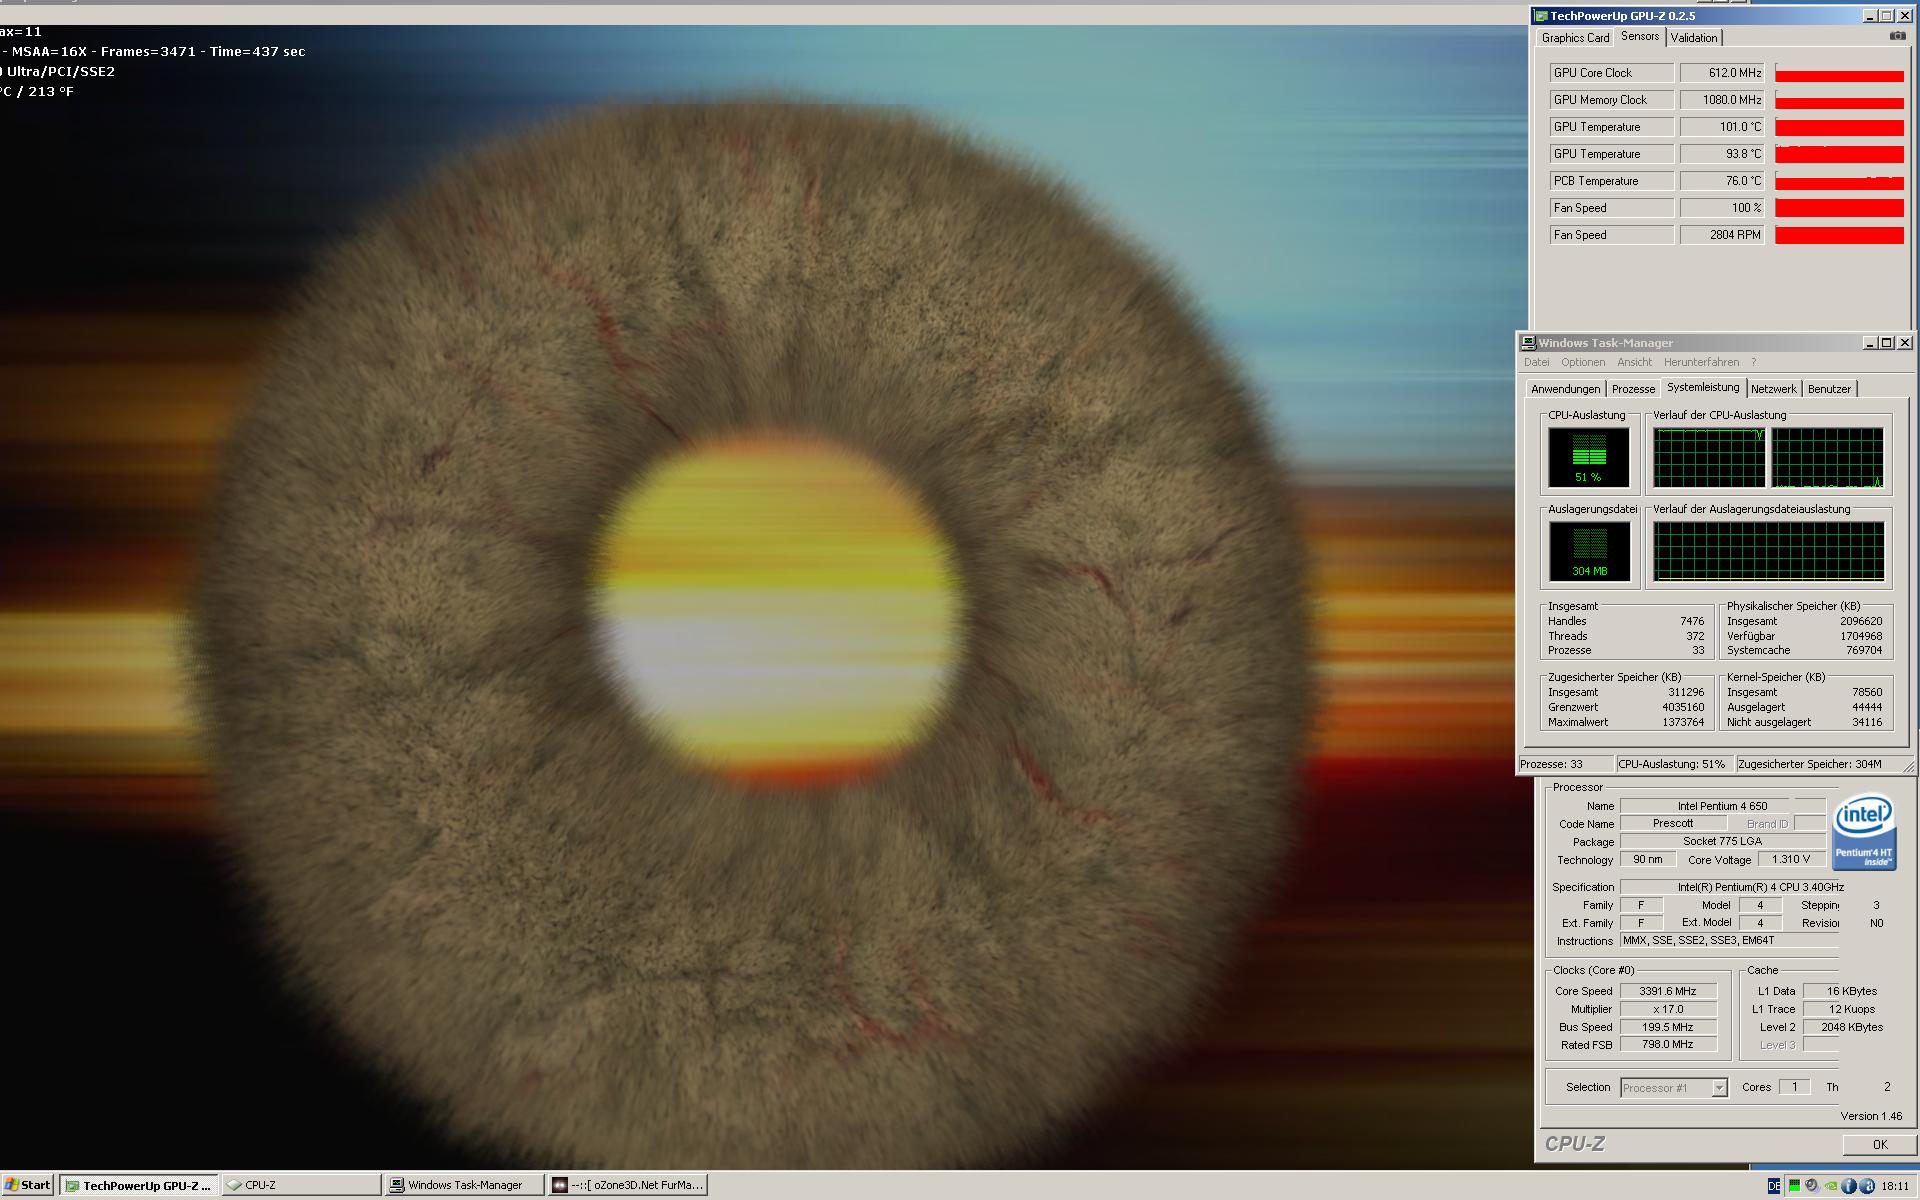
Task: Open the Processor #1 selection dropdown
Action: pyautogui.click(x=1719, y=1088)
